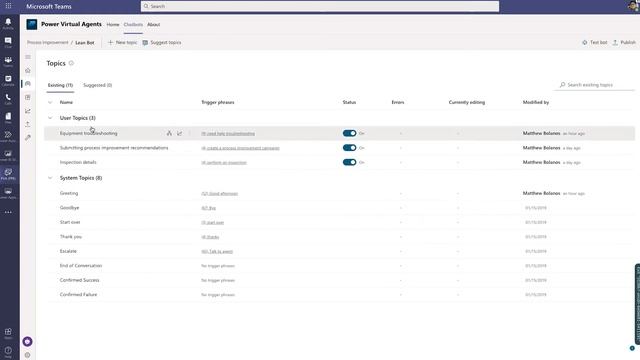Switch to the Home tab

tap(113, 24)
